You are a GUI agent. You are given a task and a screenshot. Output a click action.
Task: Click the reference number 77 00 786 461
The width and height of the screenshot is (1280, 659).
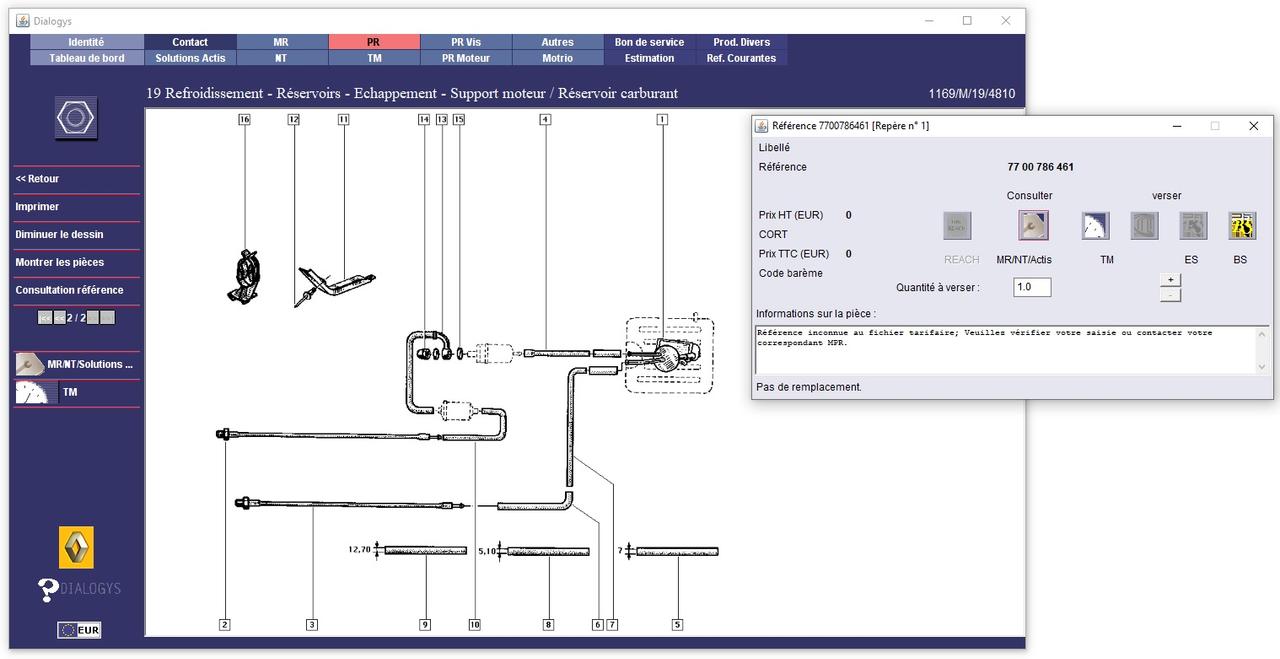pyautogui.click(x=1040, y=167)
